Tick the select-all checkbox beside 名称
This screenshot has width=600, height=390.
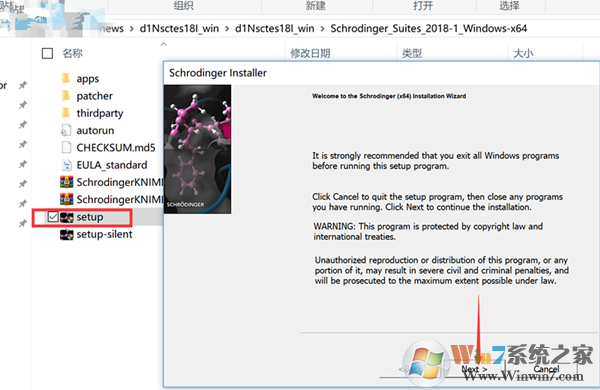click(47, 53)
